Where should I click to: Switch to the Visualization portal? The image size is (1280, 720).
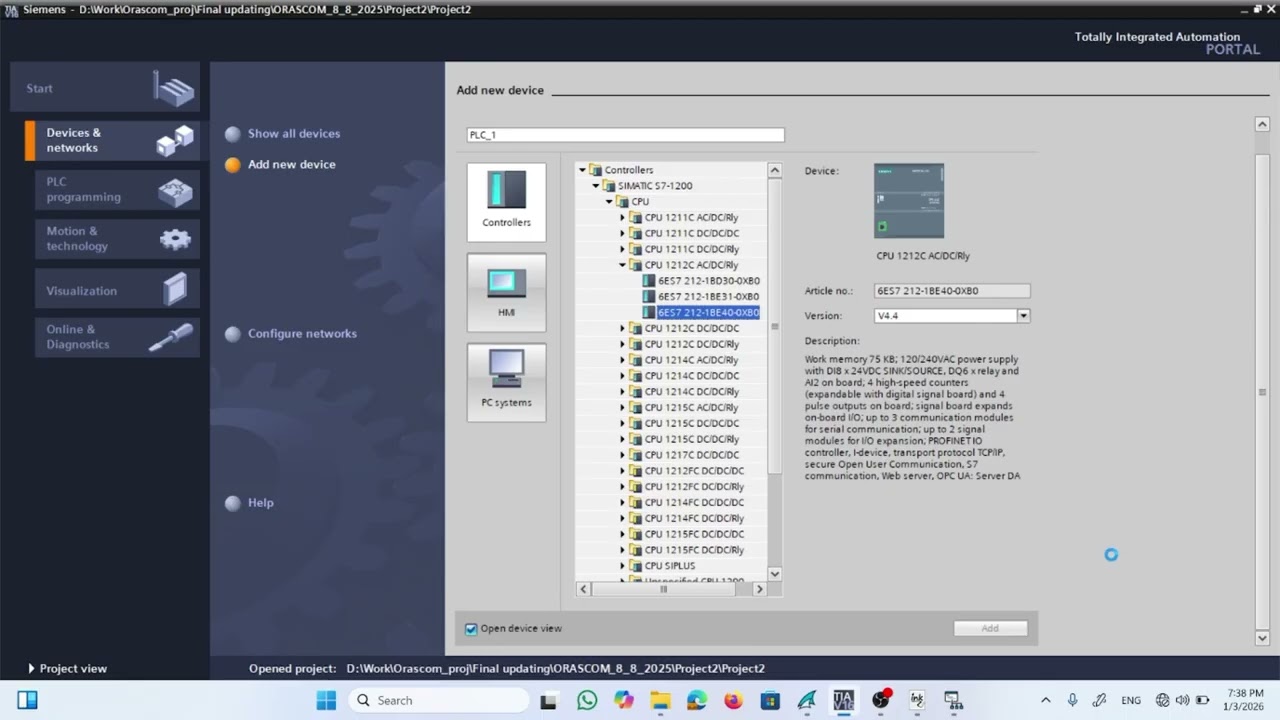117,290
